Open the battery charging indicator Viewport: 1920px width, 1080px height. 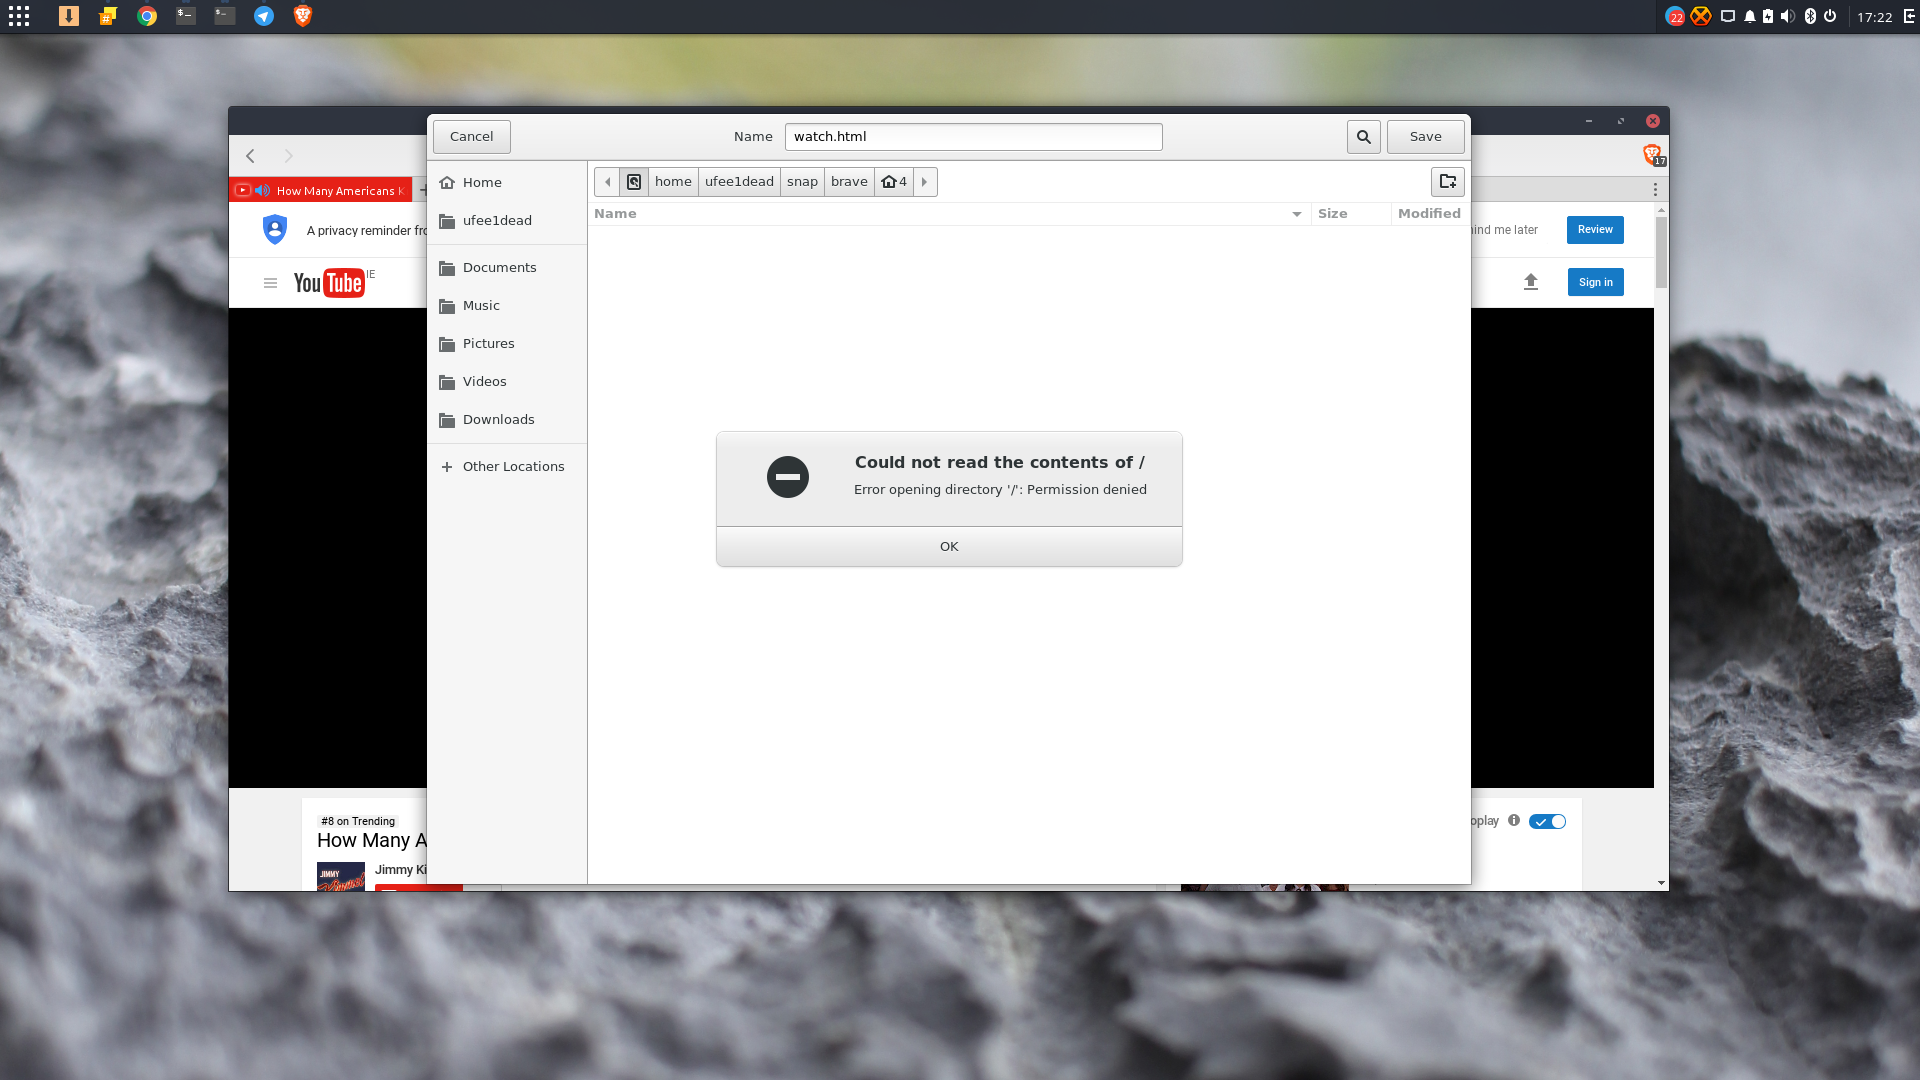1768,16
